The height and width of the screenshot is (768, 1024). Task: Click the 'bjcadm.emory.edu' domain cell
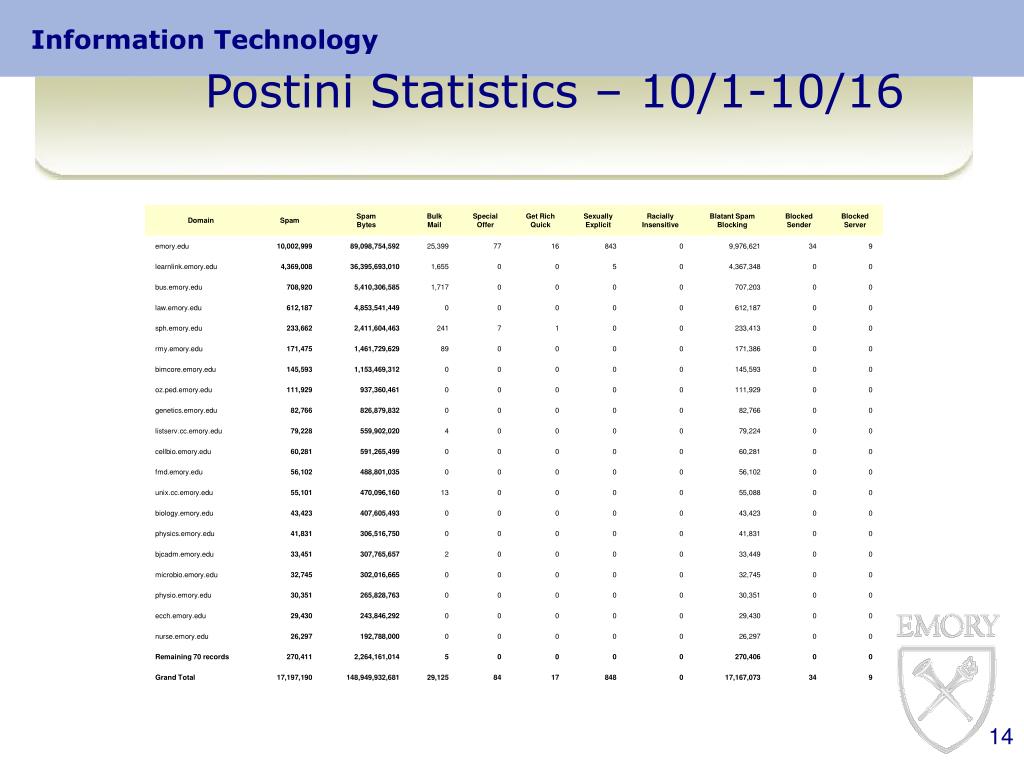click(184, 554)
